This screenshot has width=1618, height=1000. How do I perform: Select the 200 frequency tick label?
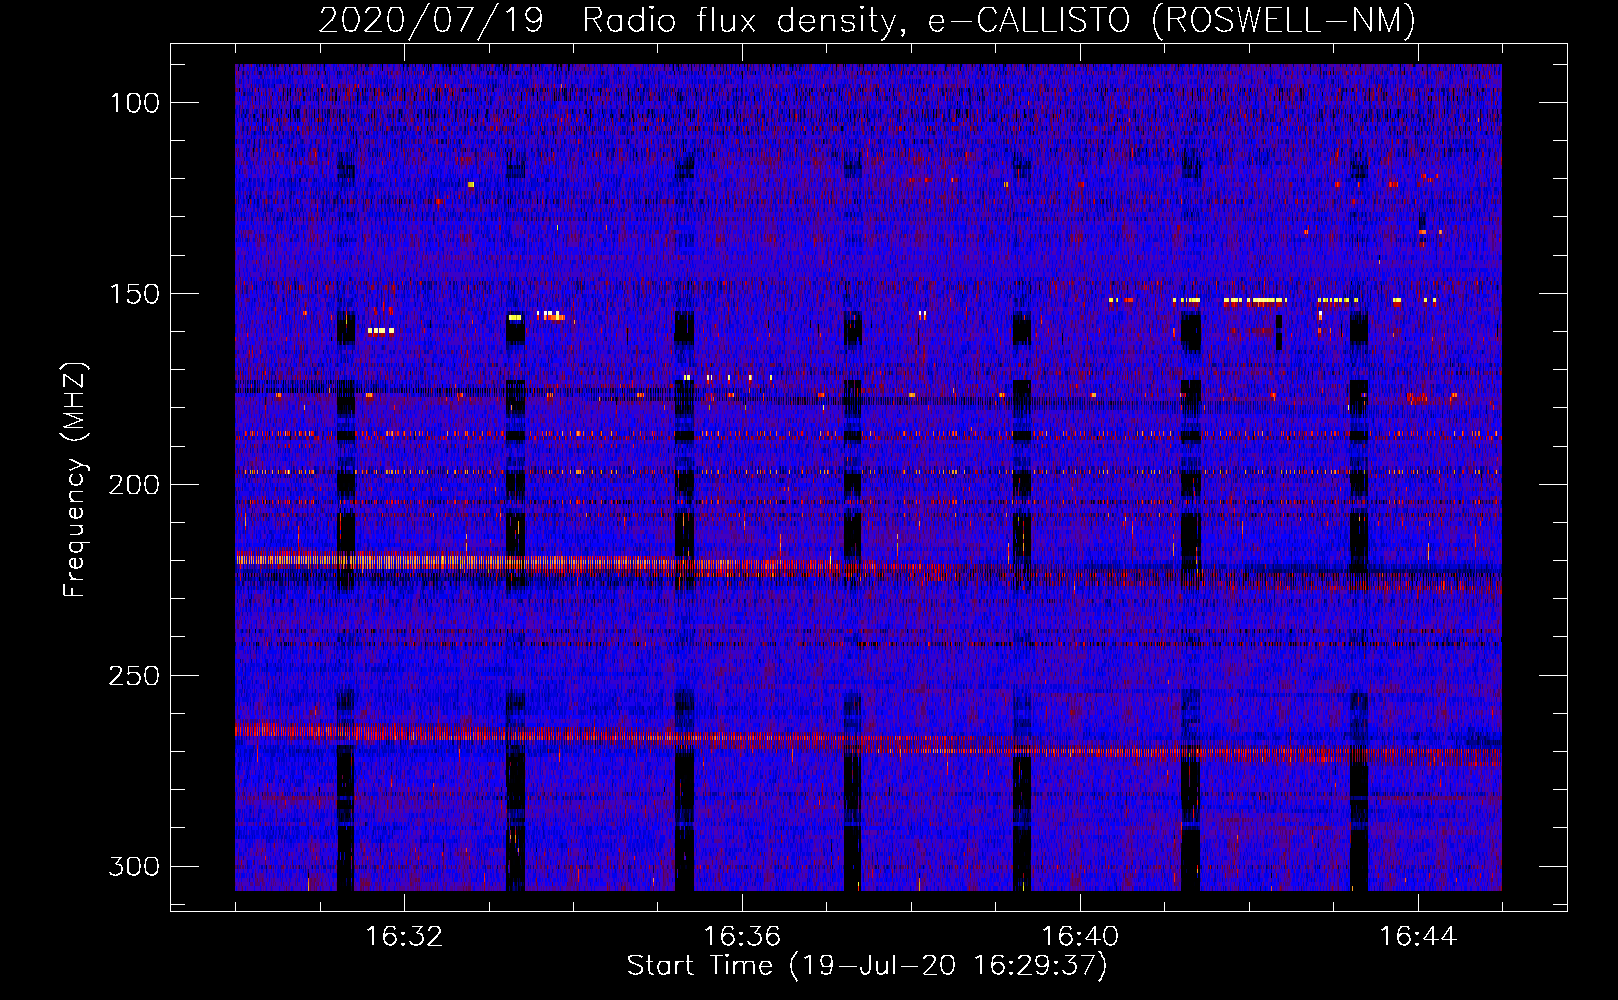coord(134,485)
